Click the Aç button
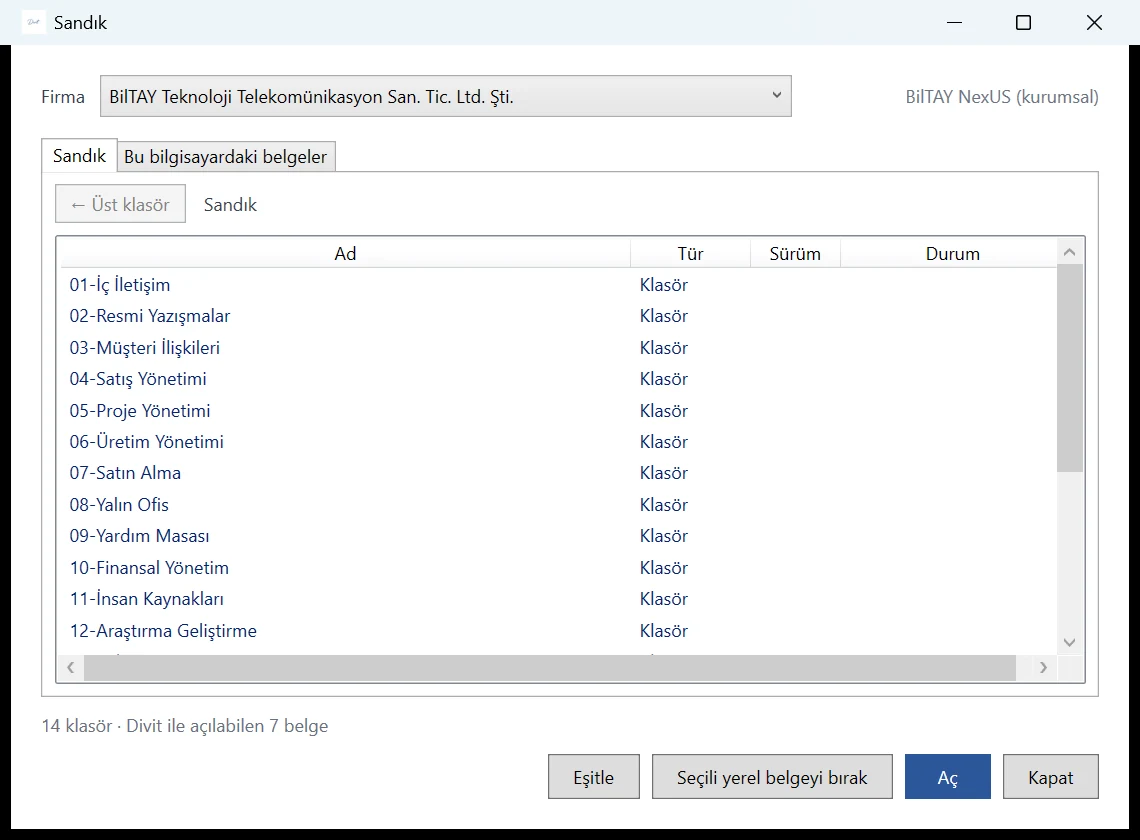1140x840 pixels. 947,777
